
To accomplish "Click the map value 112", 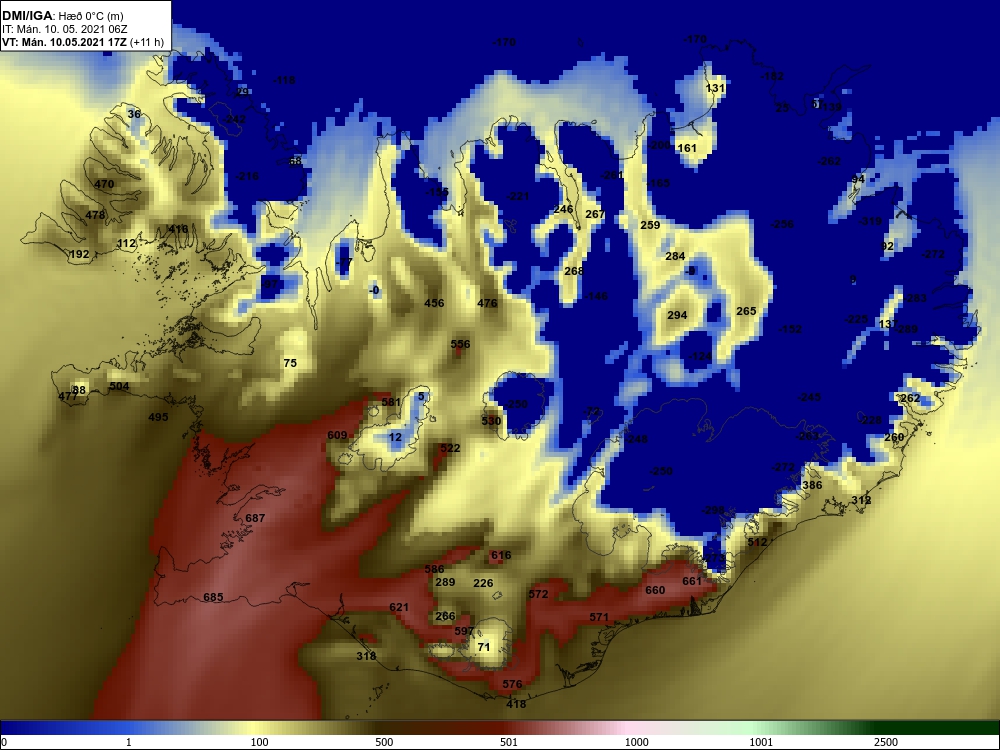I will point(126,244).
